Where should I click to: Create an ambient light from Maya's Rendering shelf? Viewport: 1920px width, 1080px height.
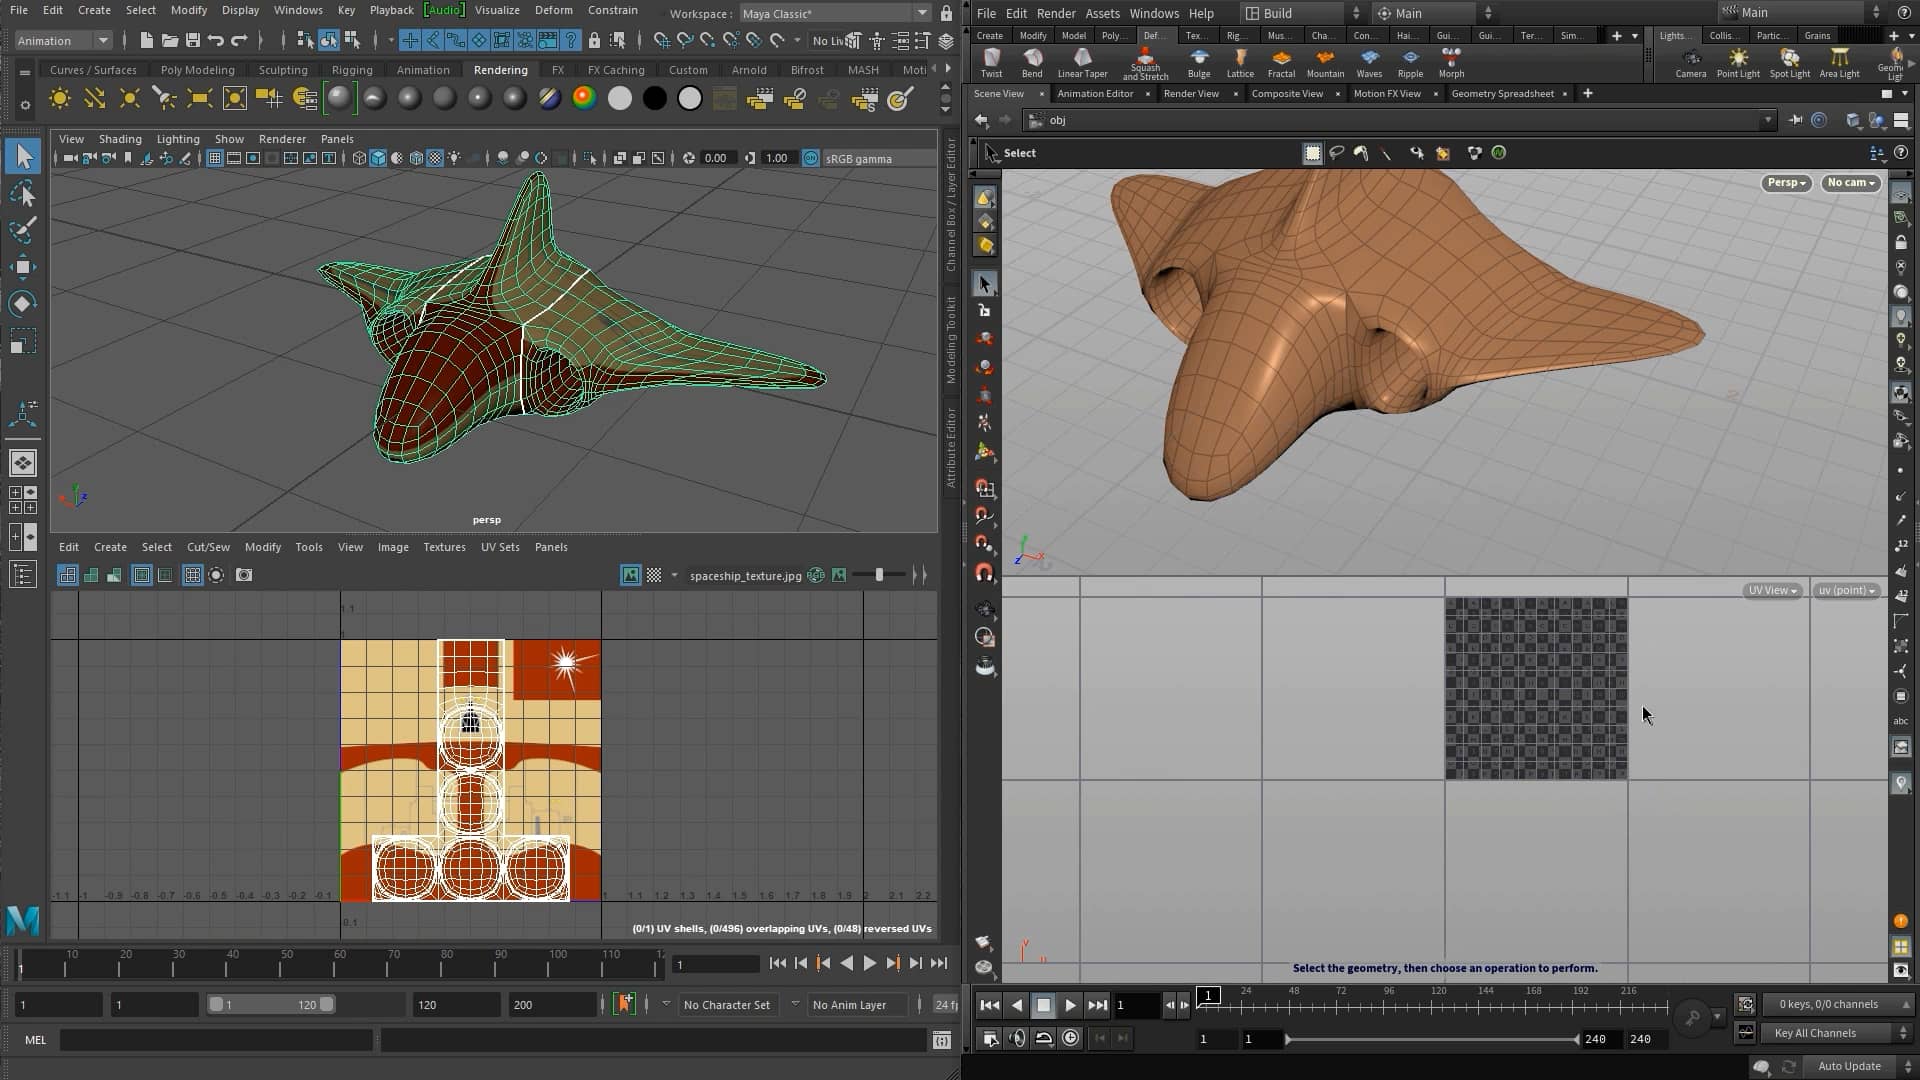coord(60,98)
